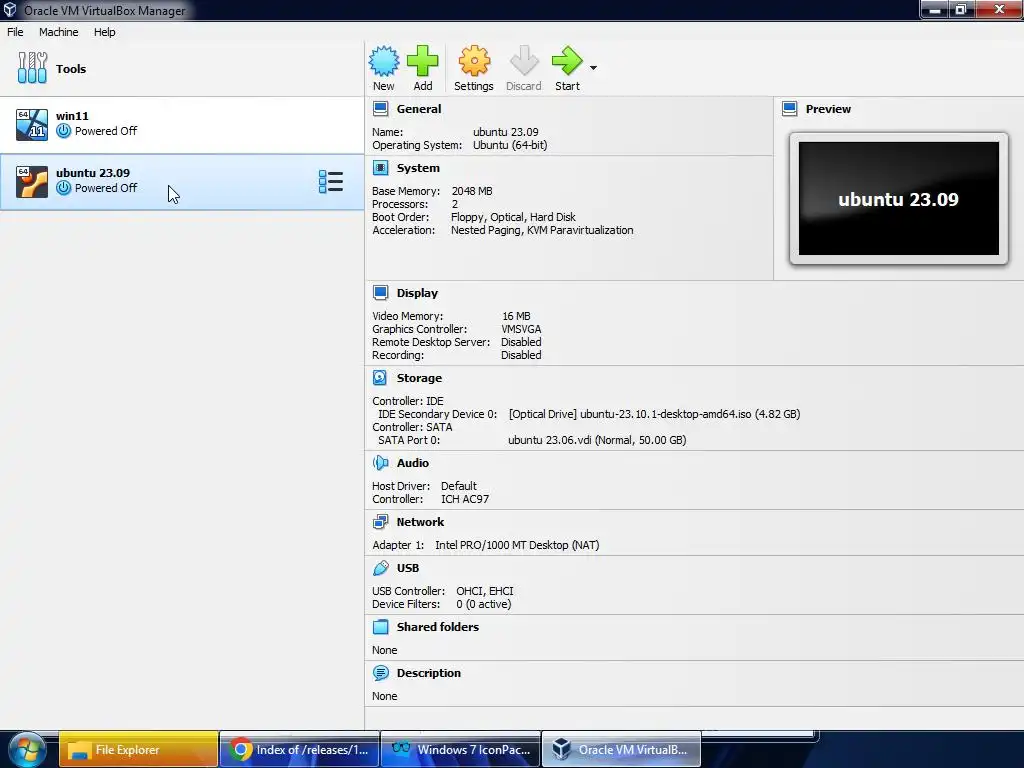Select the ubuntu 23.09 entry name text
This screenshot has width=1024, height=768.
tap(93, 172)
